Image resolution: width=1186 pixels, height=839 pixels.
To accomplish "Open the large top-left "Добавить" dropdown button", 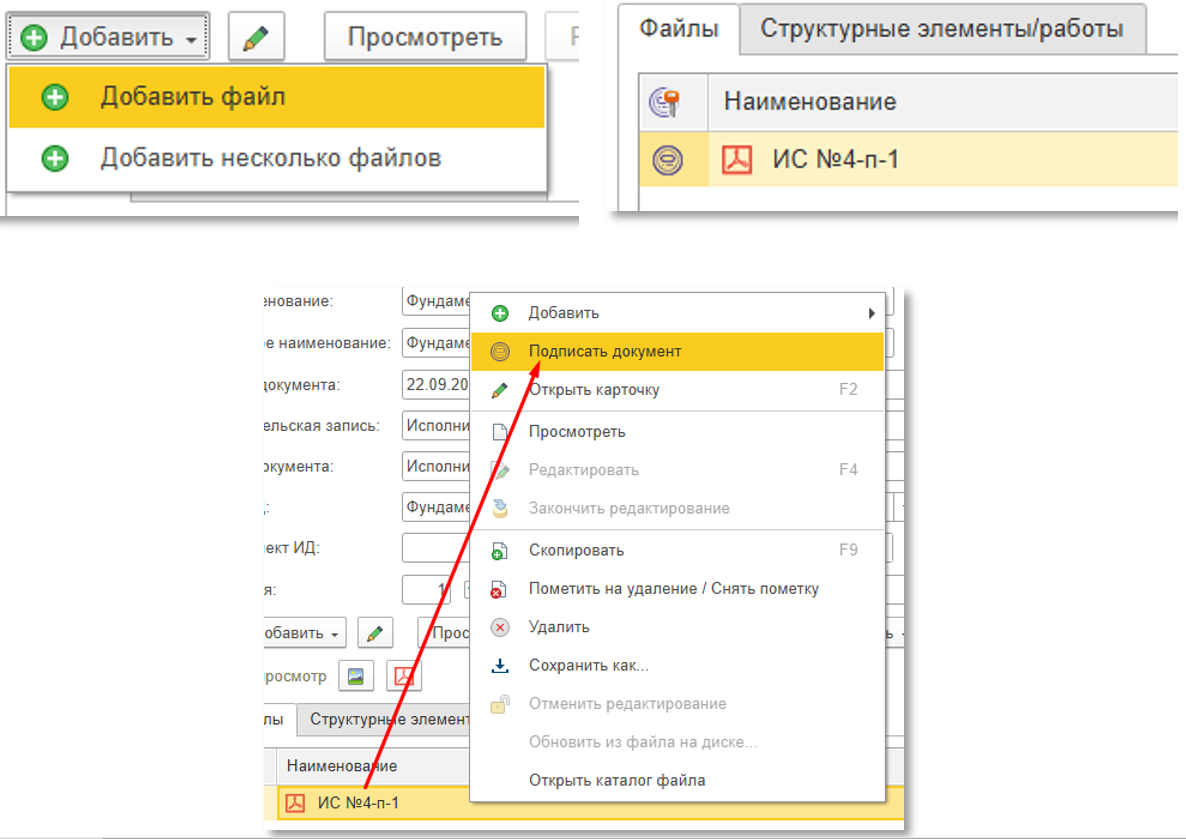I will [x=109, y=38].
